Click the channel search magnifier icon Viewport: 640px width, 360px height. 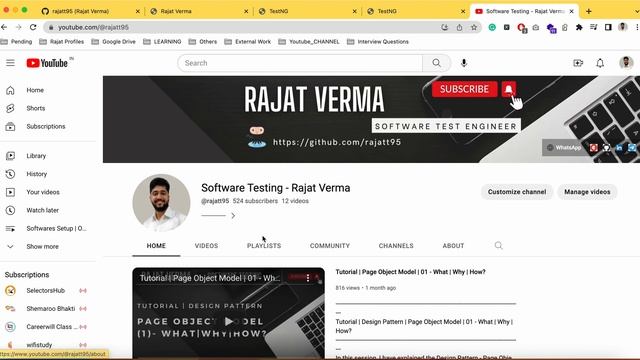pos(498,245)
